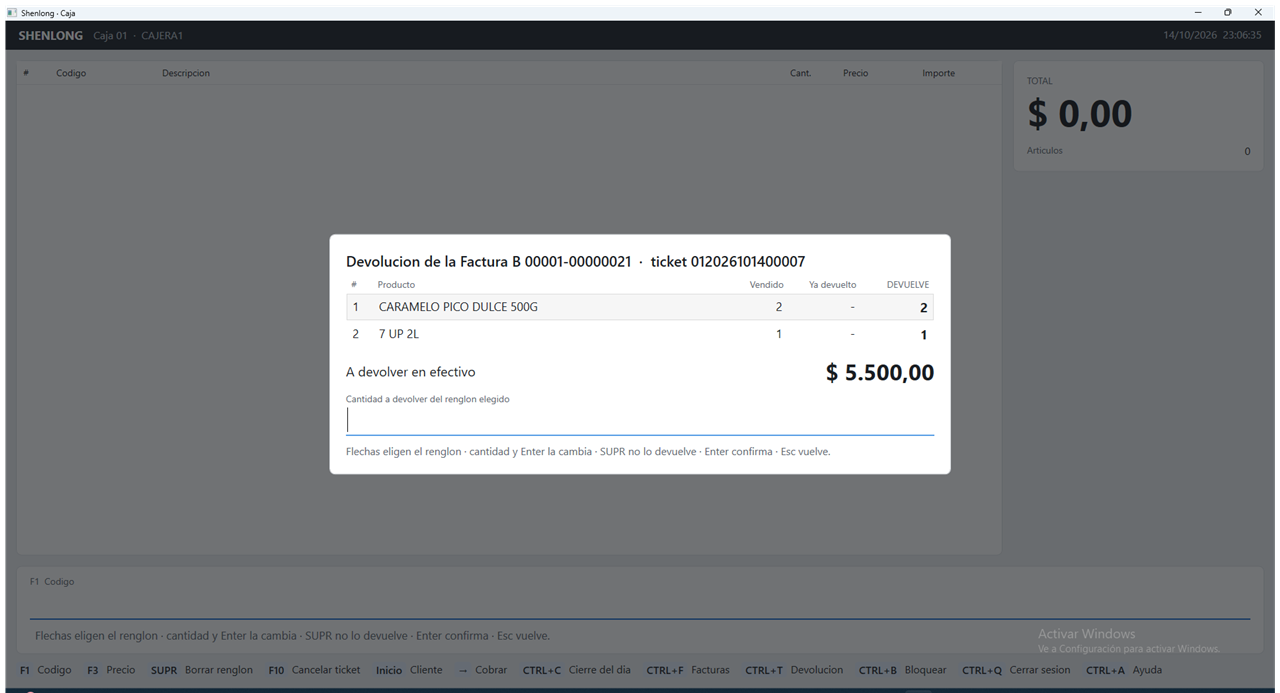Click CTRL+T Devolucion in the shortcut bar
Screen dimensions: 1280x693
[x=794, y=670]
